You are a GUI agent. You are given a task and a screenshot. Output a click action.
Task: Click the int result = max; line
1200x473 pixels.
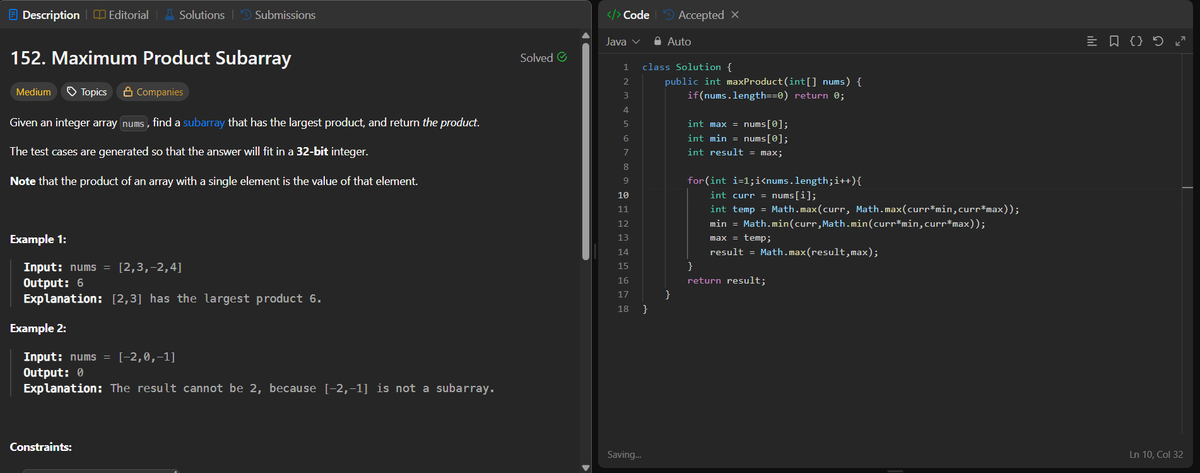pos(734,152)
